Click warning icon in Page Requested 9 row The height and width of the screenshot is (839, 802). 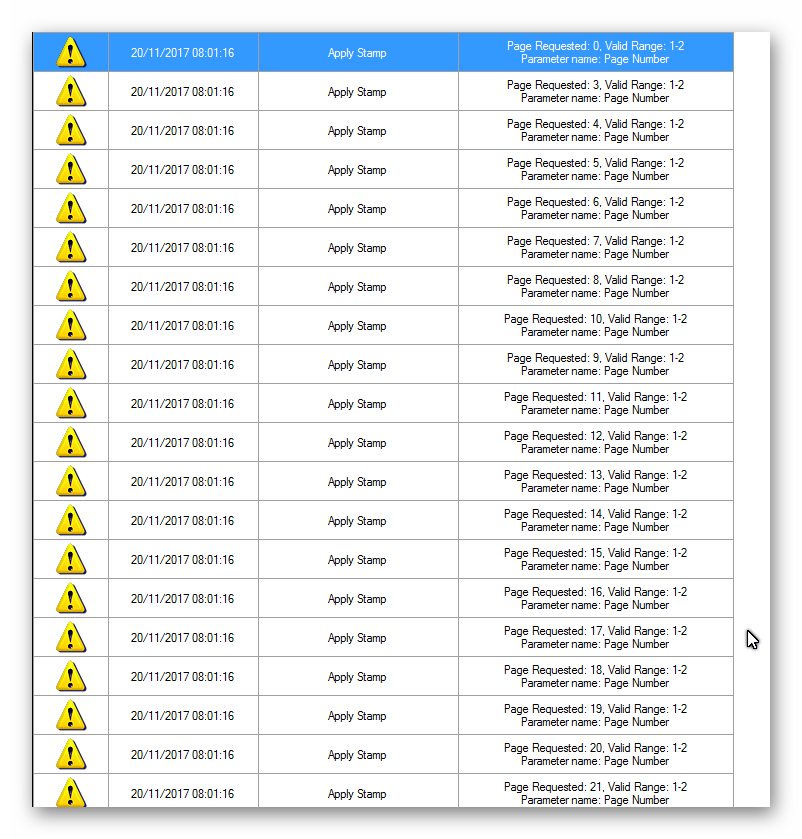click(70, 364)
